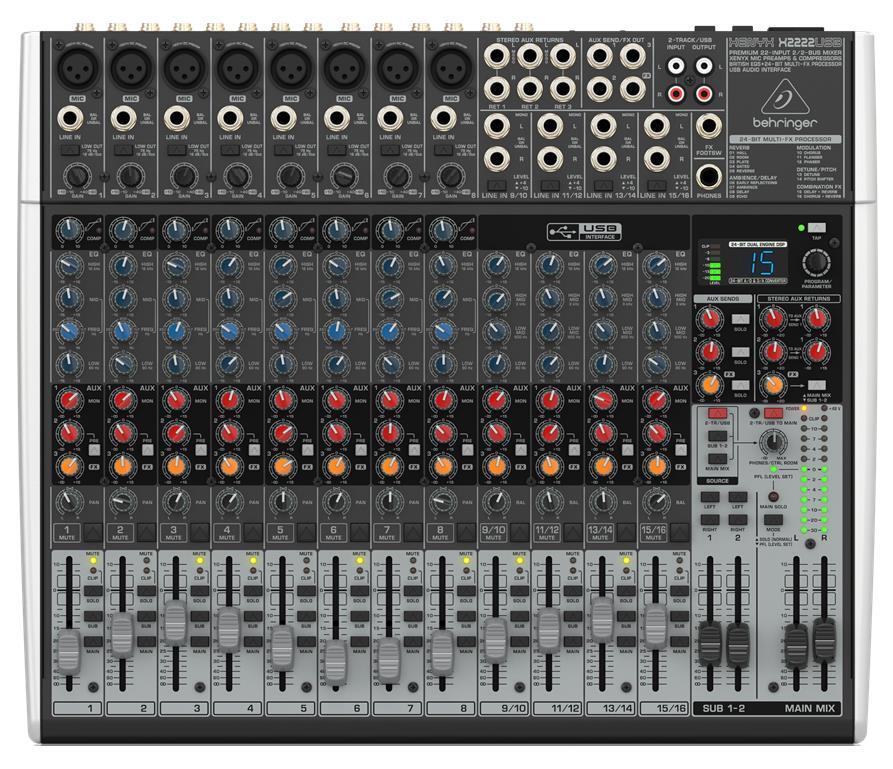
Task: Click the FX FOOTSW jack
Action: pos(709,126)
